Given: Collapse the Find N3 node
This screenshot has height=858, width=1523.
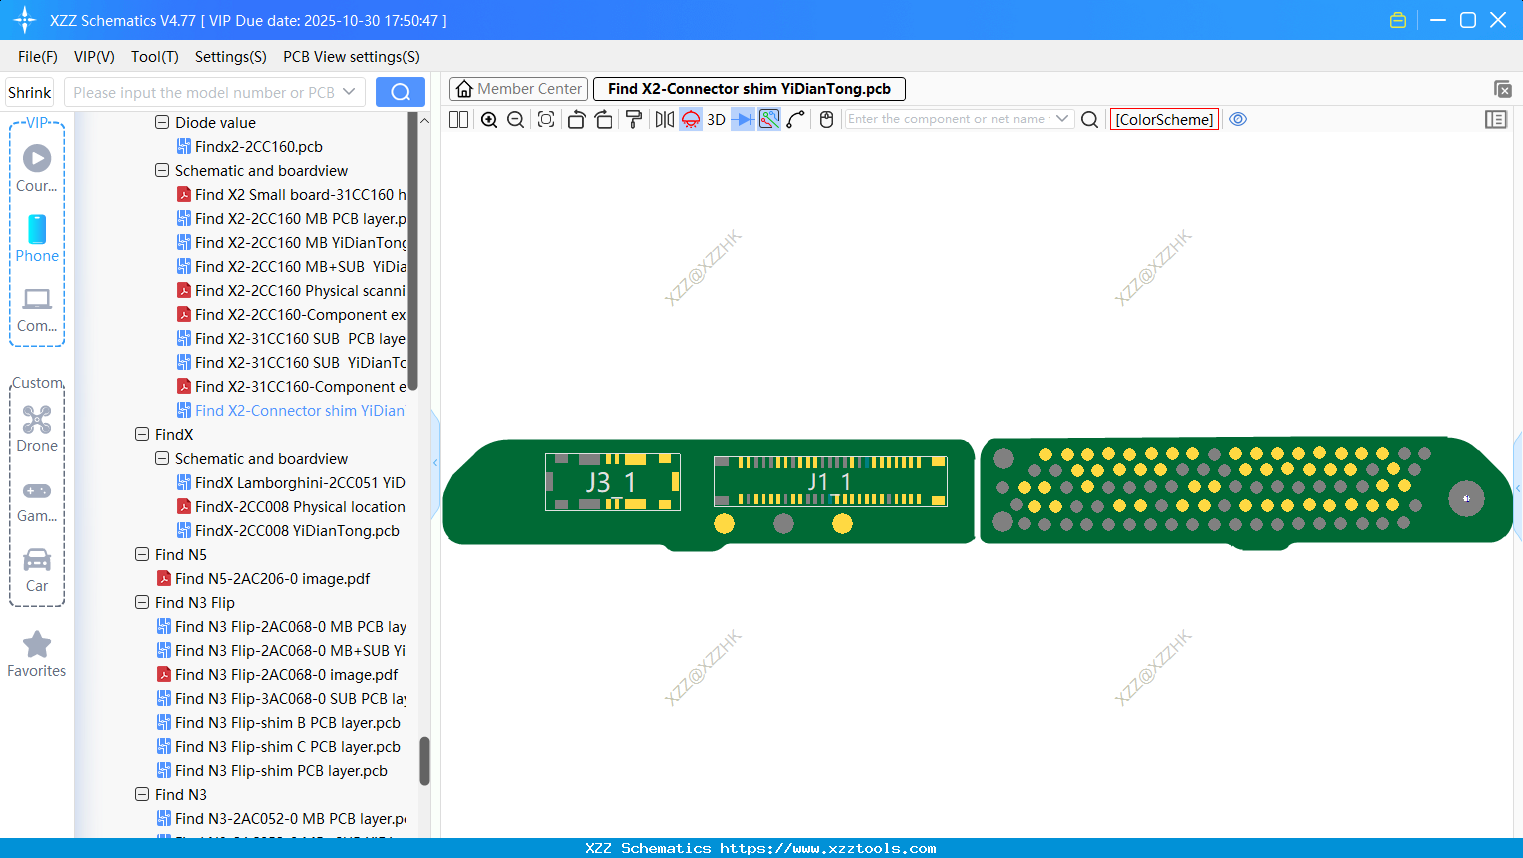Looking at the screenshot, I should [x=142, y=794].
